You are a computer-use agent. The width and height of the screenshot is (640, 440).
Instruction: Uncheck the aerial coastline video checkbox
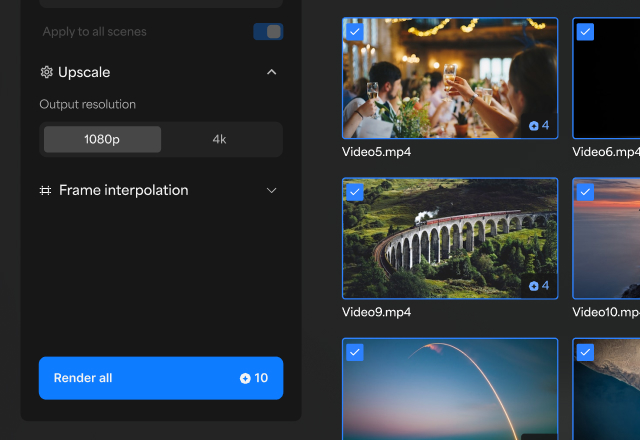click(x=585, y=352)
